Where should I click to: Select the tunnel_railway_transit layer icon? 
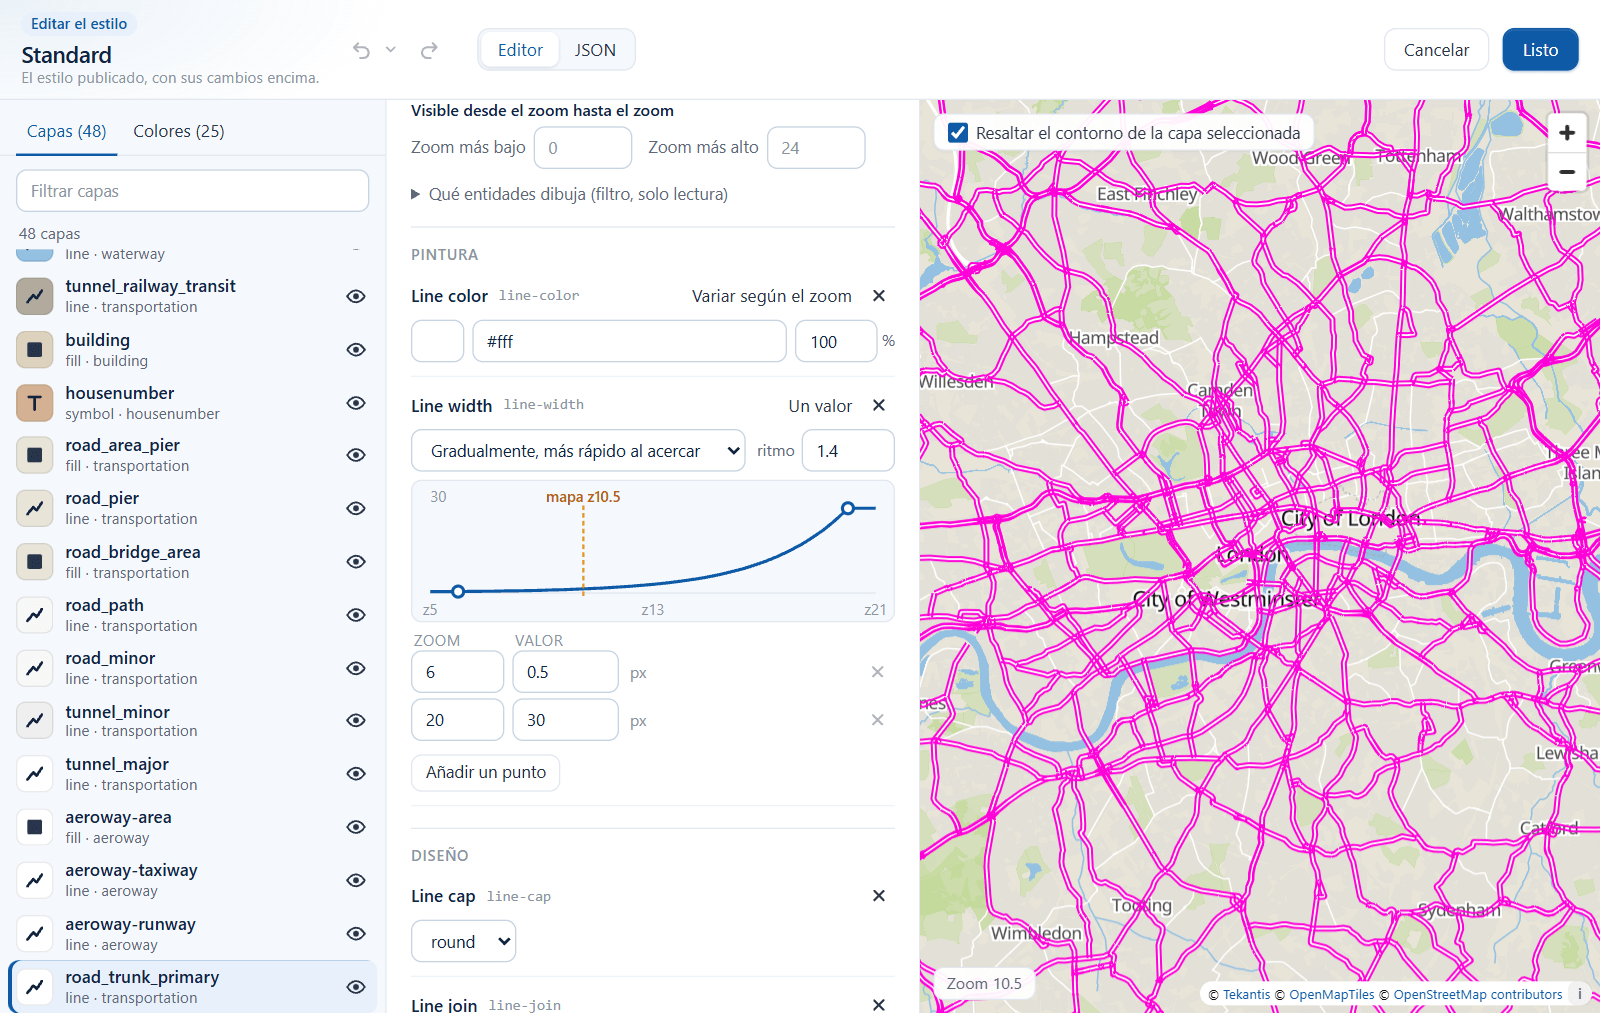35,296
